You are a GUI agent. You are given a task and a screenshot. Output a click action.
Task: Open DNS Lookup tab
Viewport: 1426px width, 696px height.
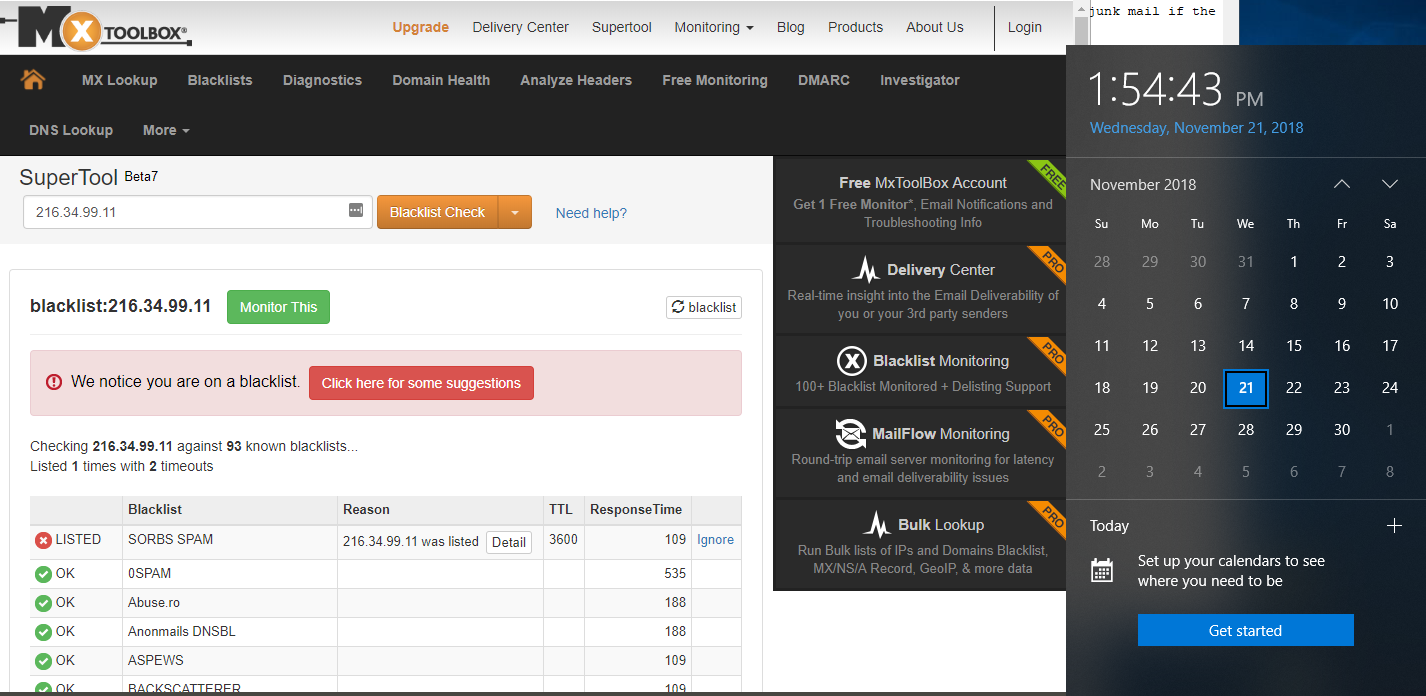click(x=72, y=130)
